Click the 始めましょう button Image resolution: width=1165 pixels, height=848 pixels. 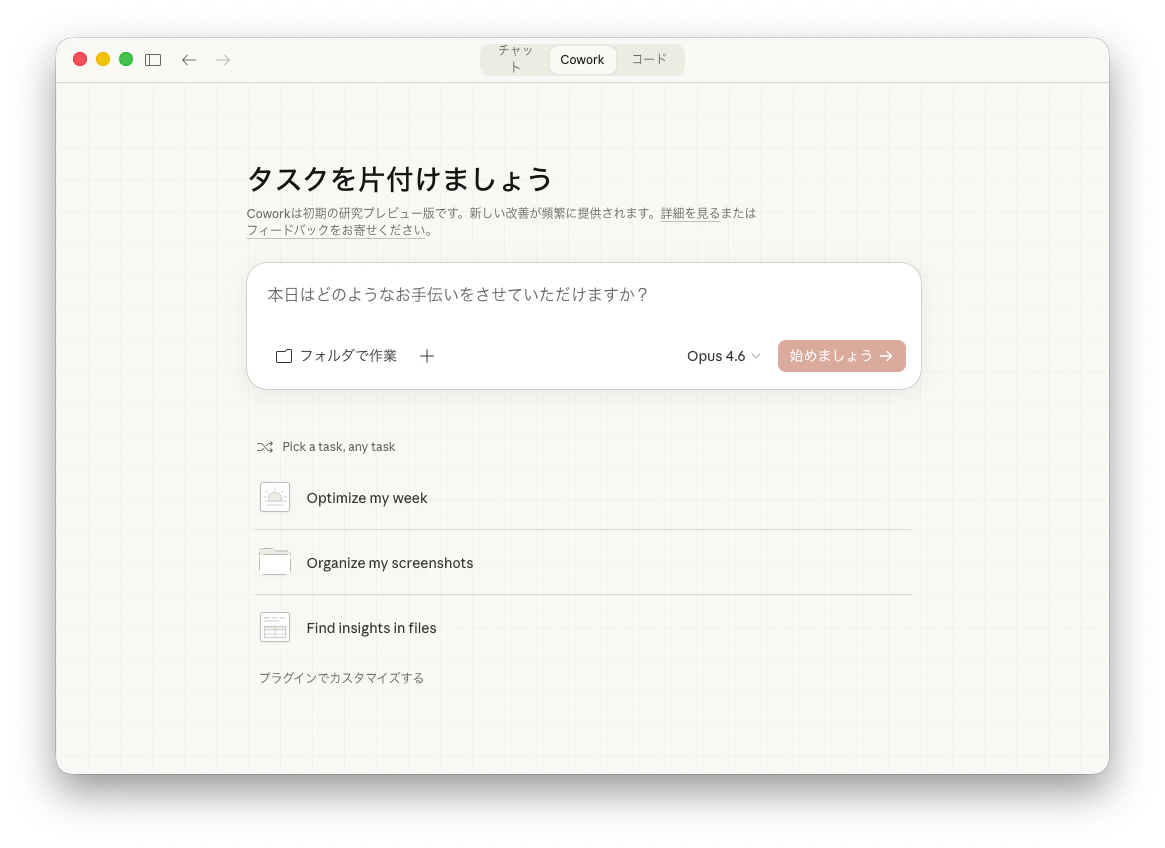pyautogui.click(x=842, y=356)
